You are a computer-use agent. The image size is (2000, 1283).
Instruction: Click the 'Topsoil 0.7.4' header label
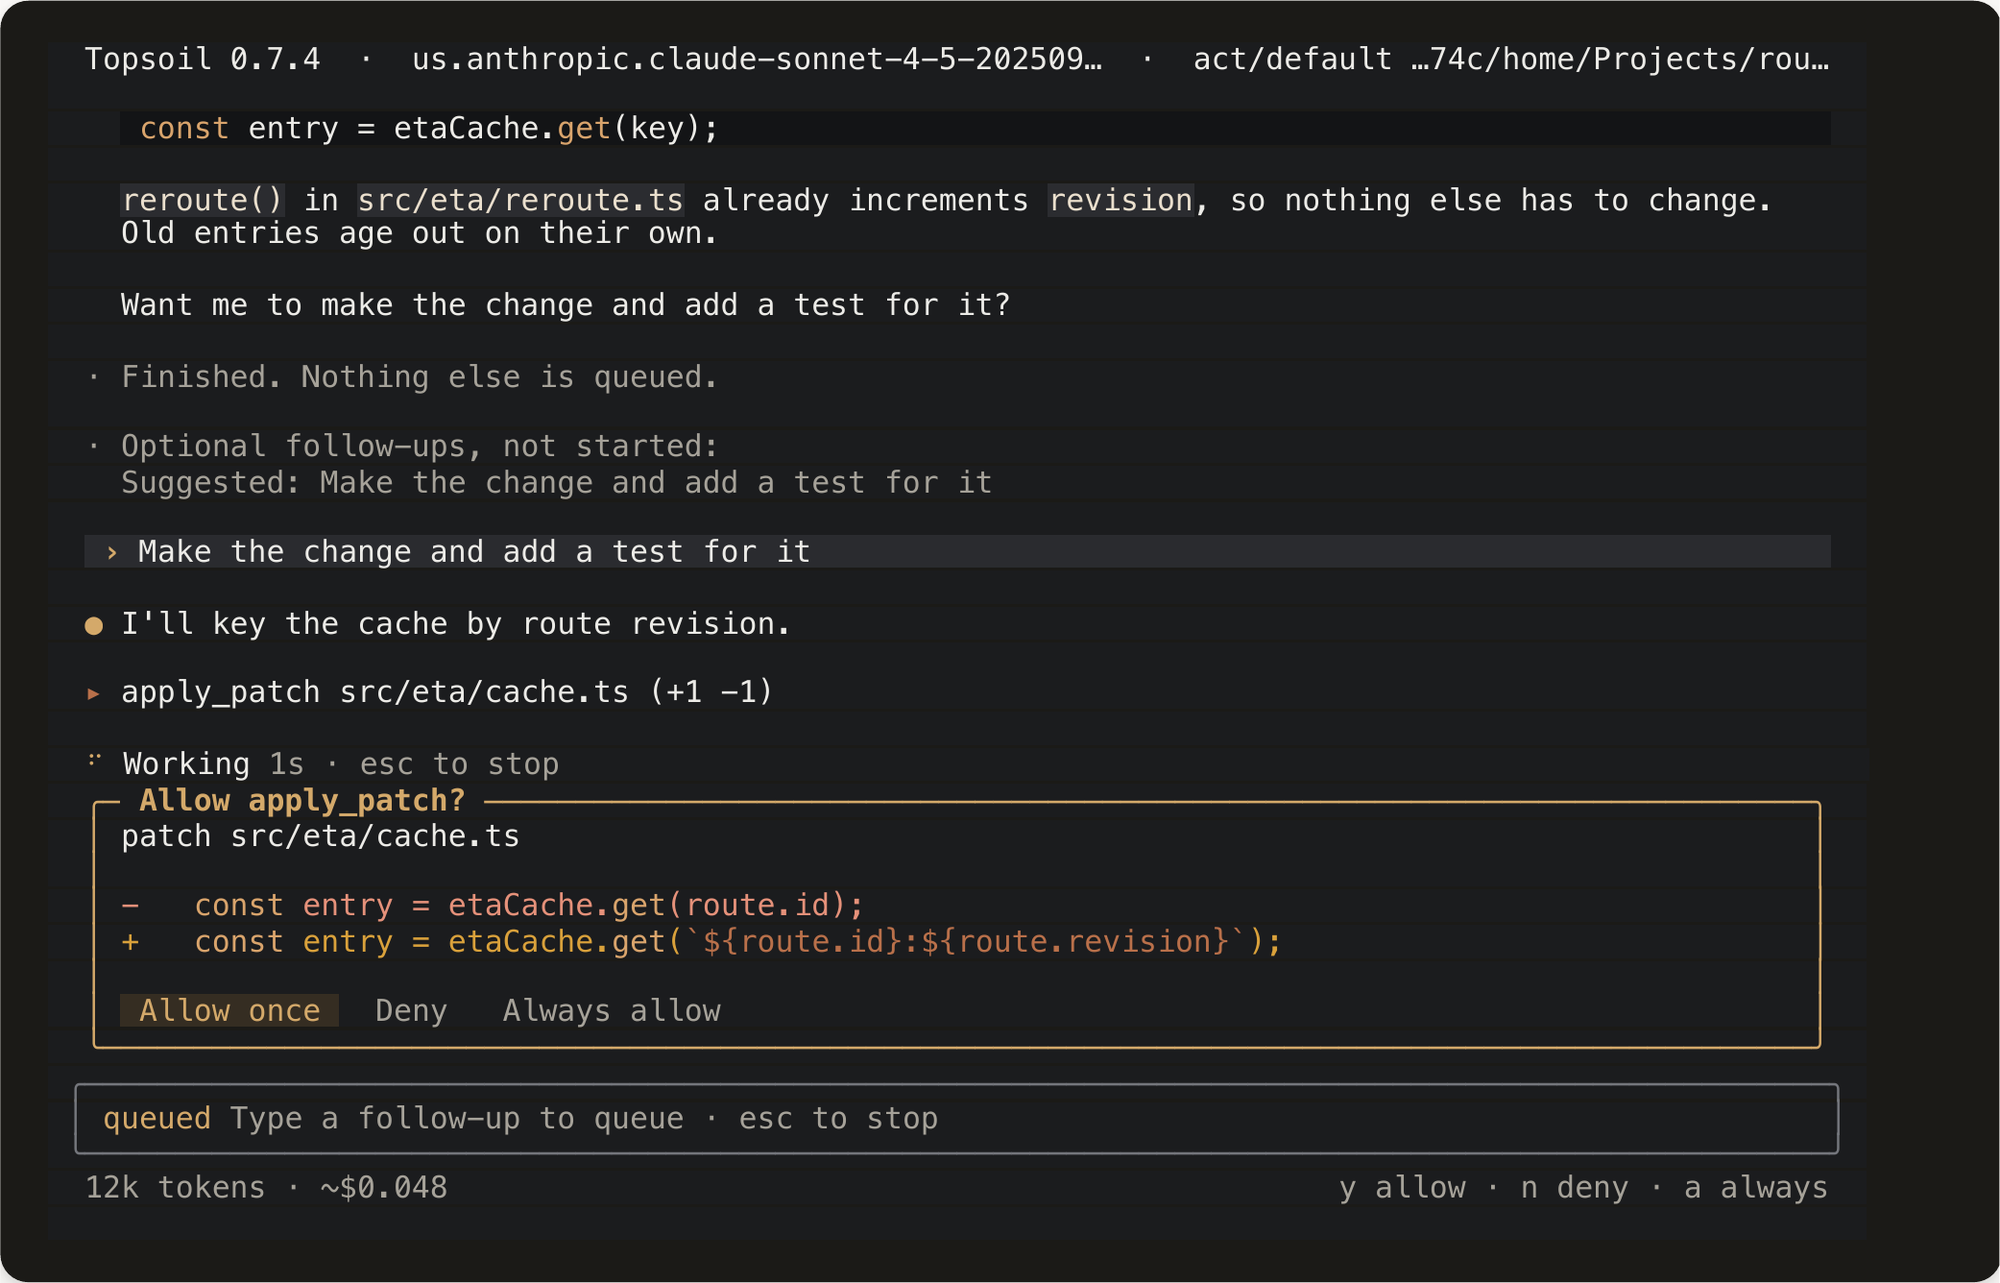(202, 59)
